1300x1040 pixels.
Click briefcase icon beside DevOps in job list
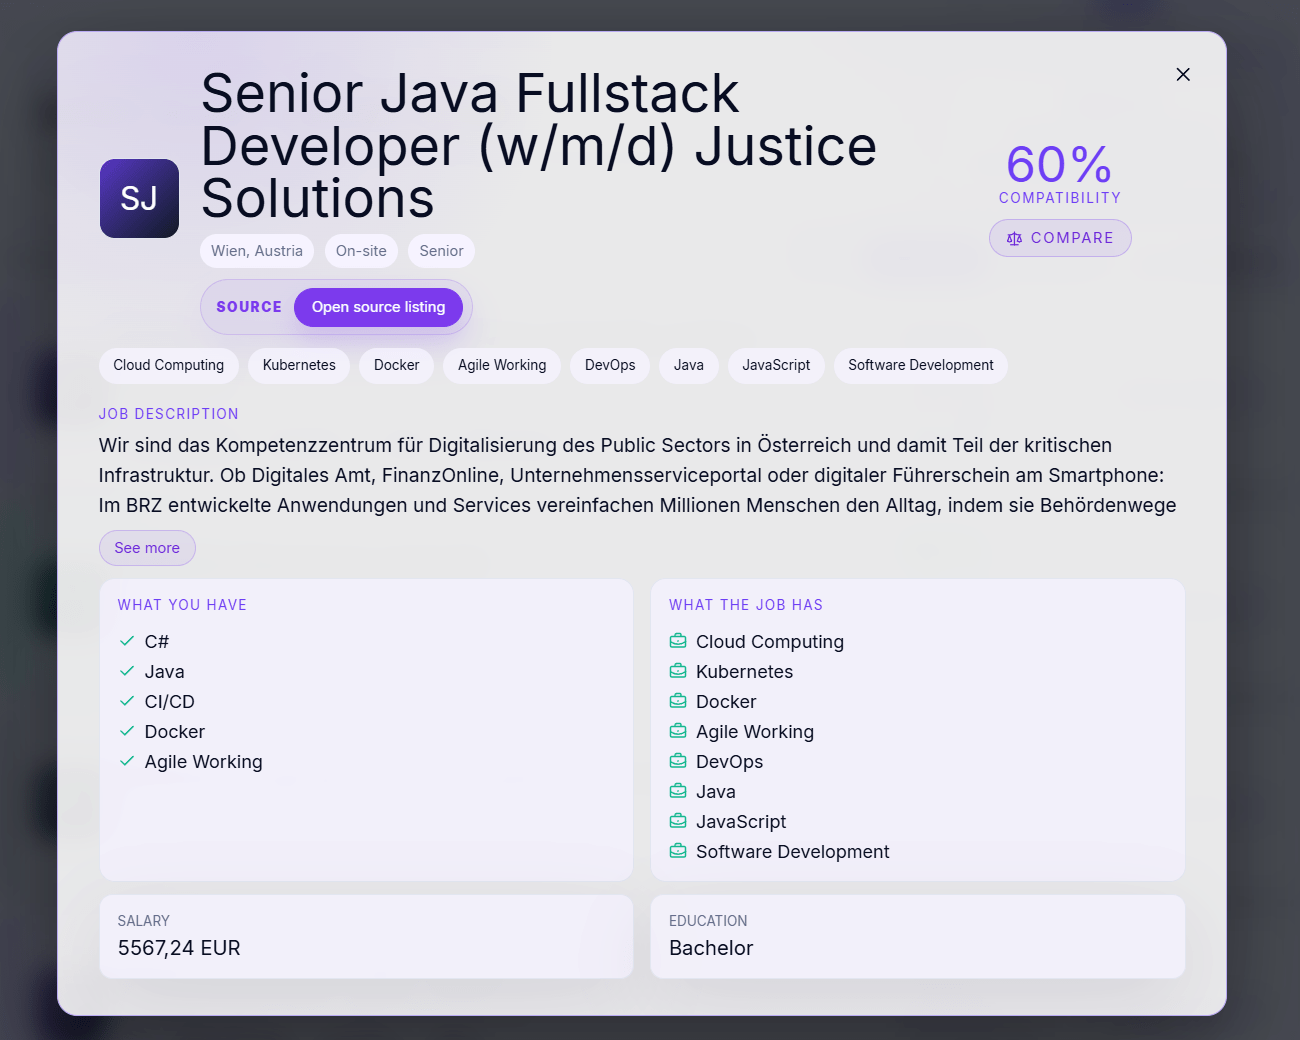pos(678,761)
